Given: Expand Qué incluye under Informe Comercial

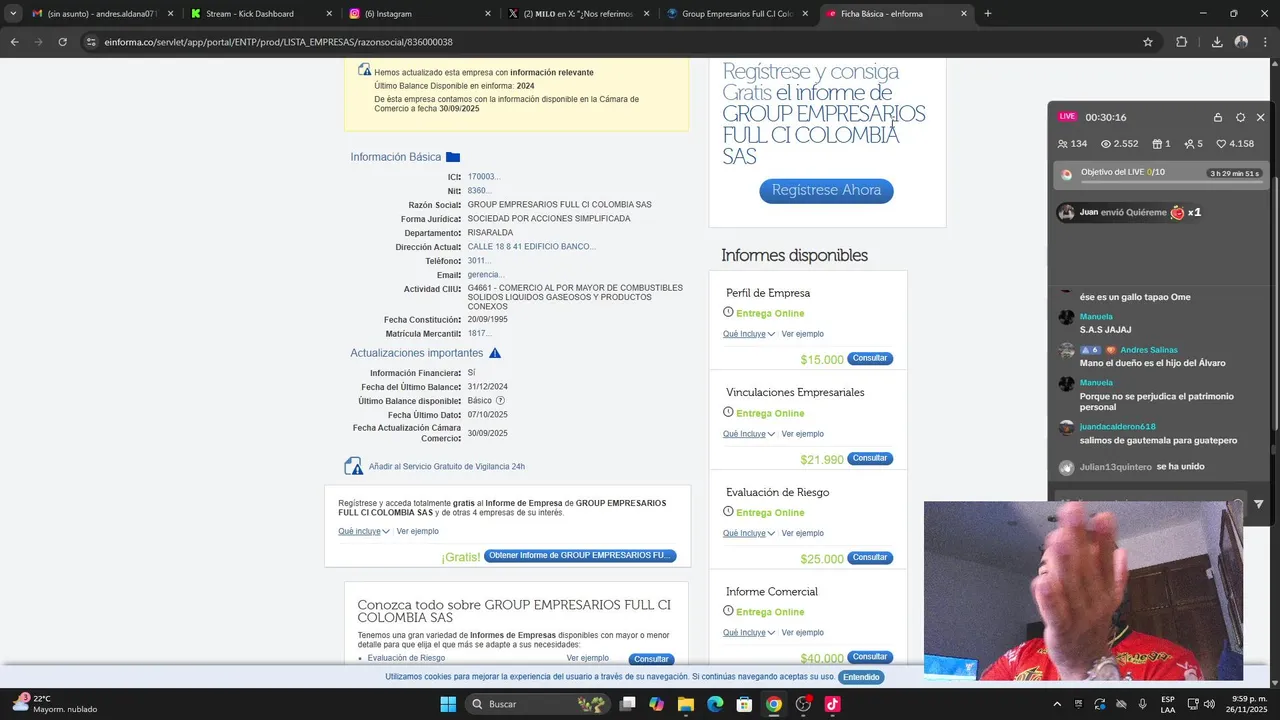Looking at the screenshot, I should point(749,633).
